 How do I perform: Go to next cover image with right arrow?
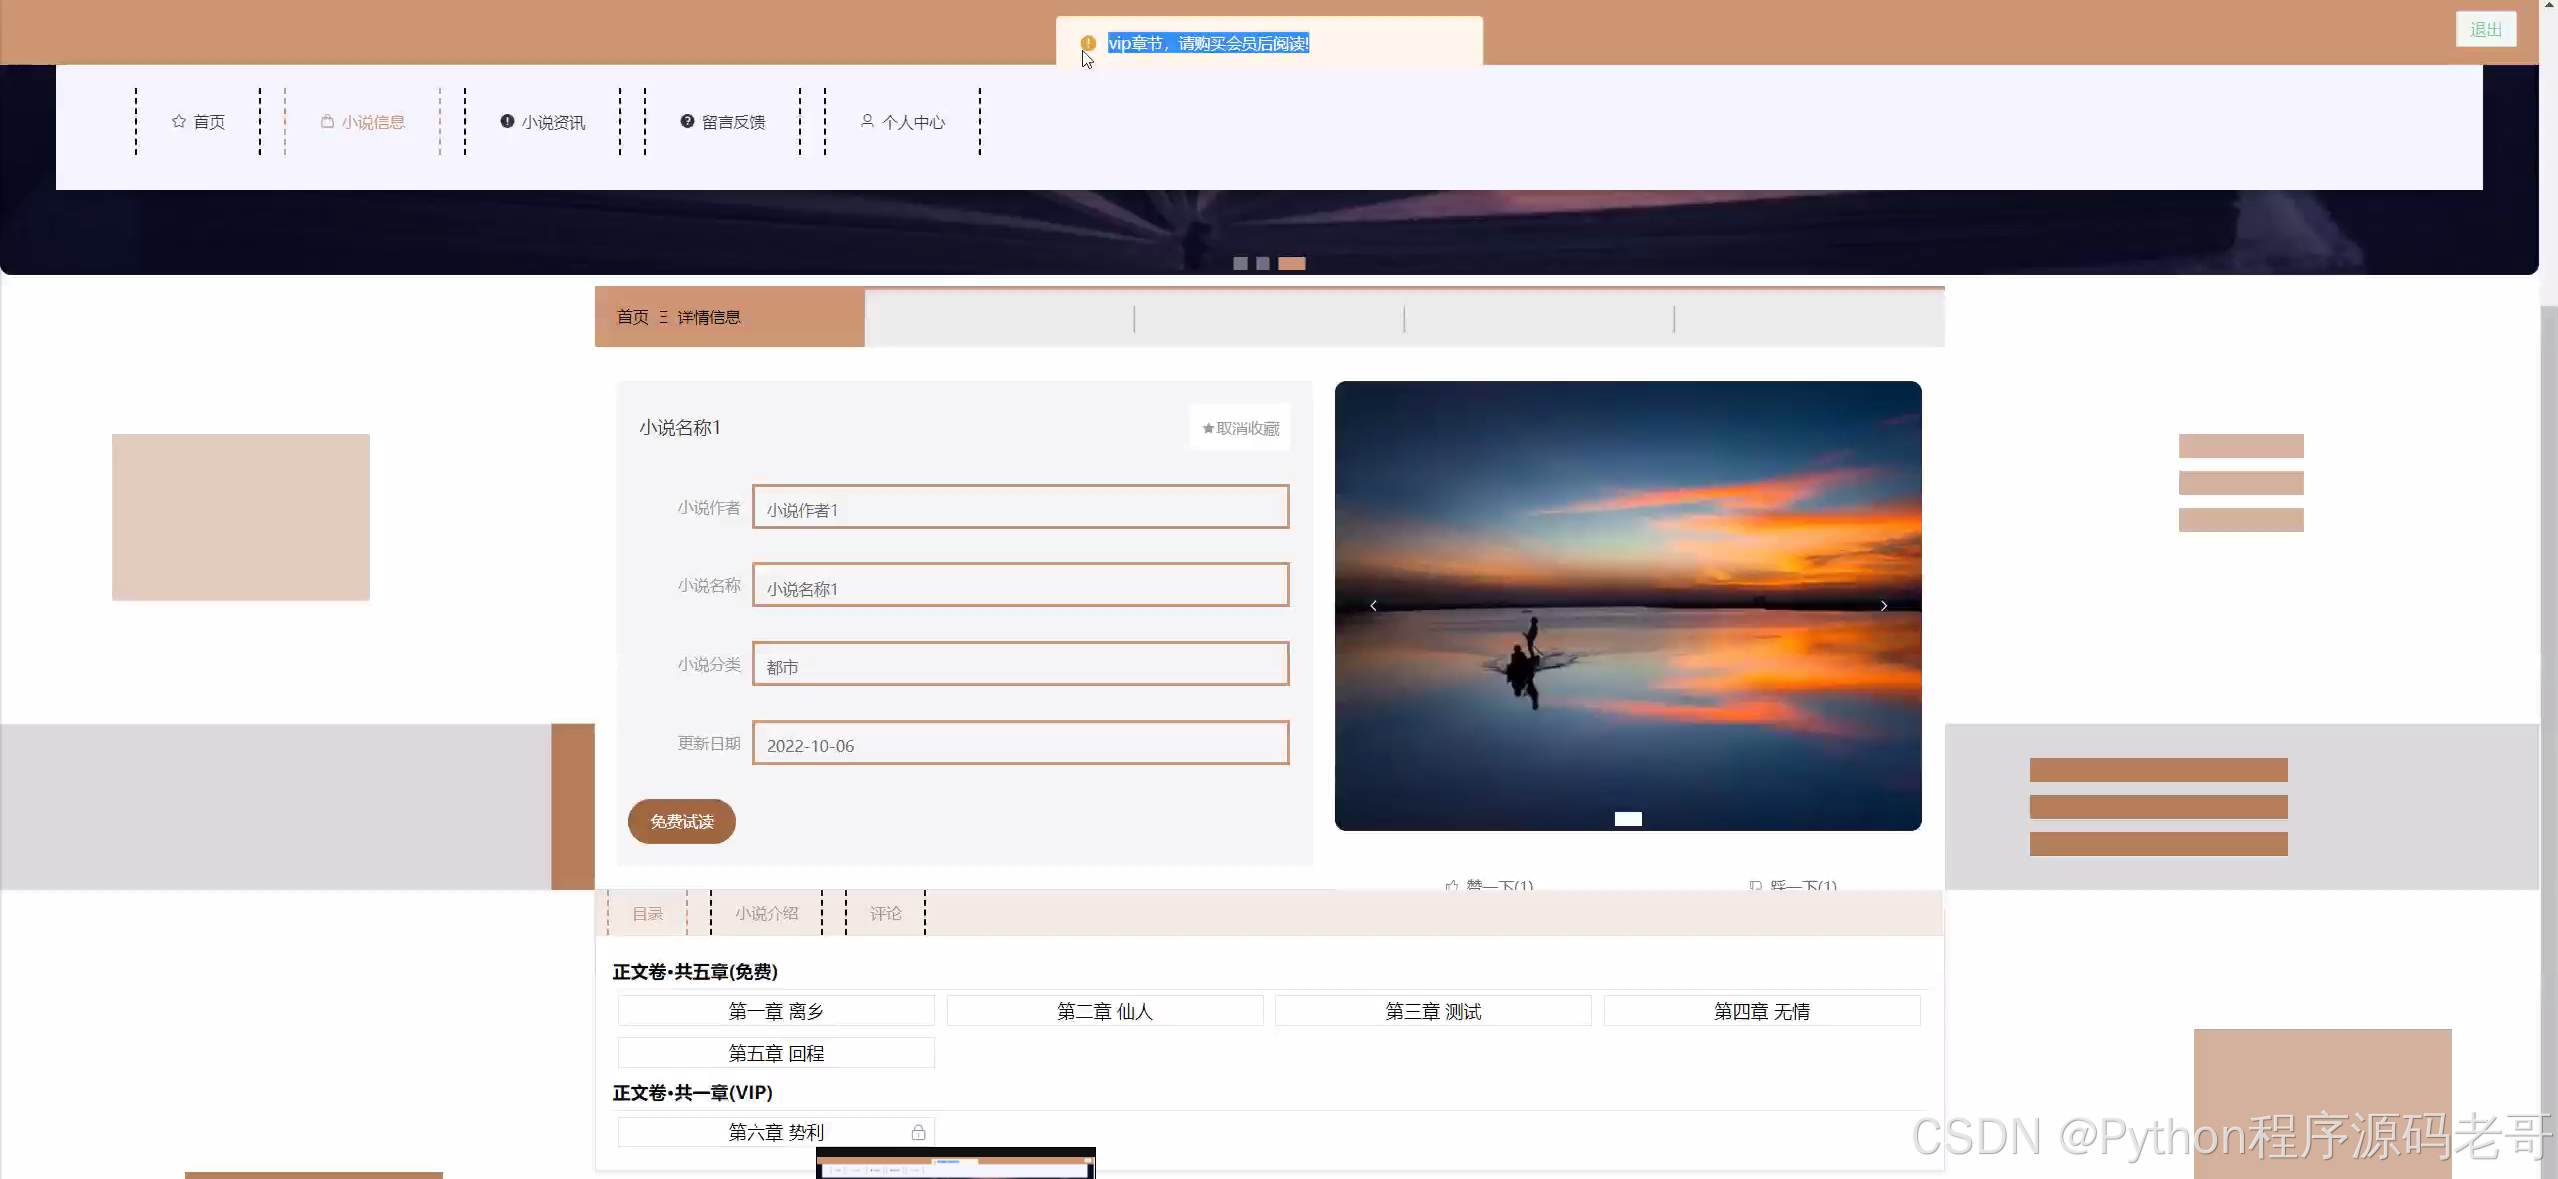pyautogui.click(x=1884, y=606)
